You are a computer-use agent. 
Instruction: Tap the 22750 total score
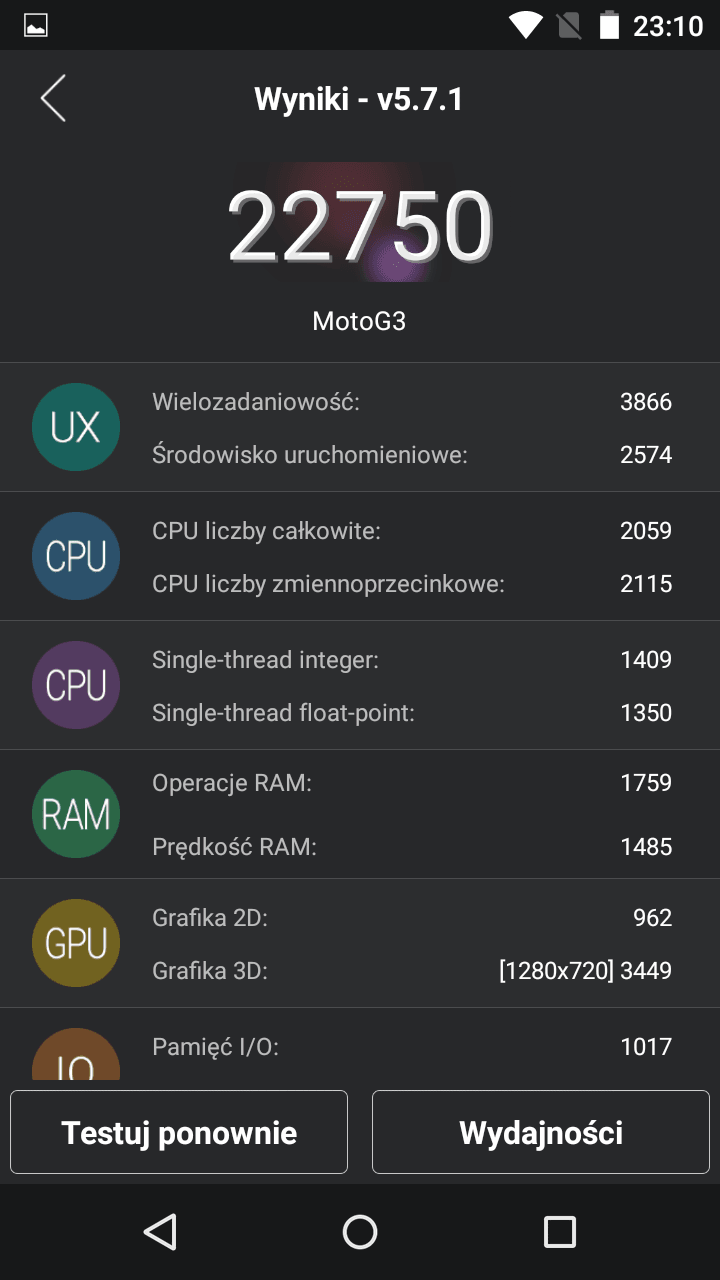point(360,225)
